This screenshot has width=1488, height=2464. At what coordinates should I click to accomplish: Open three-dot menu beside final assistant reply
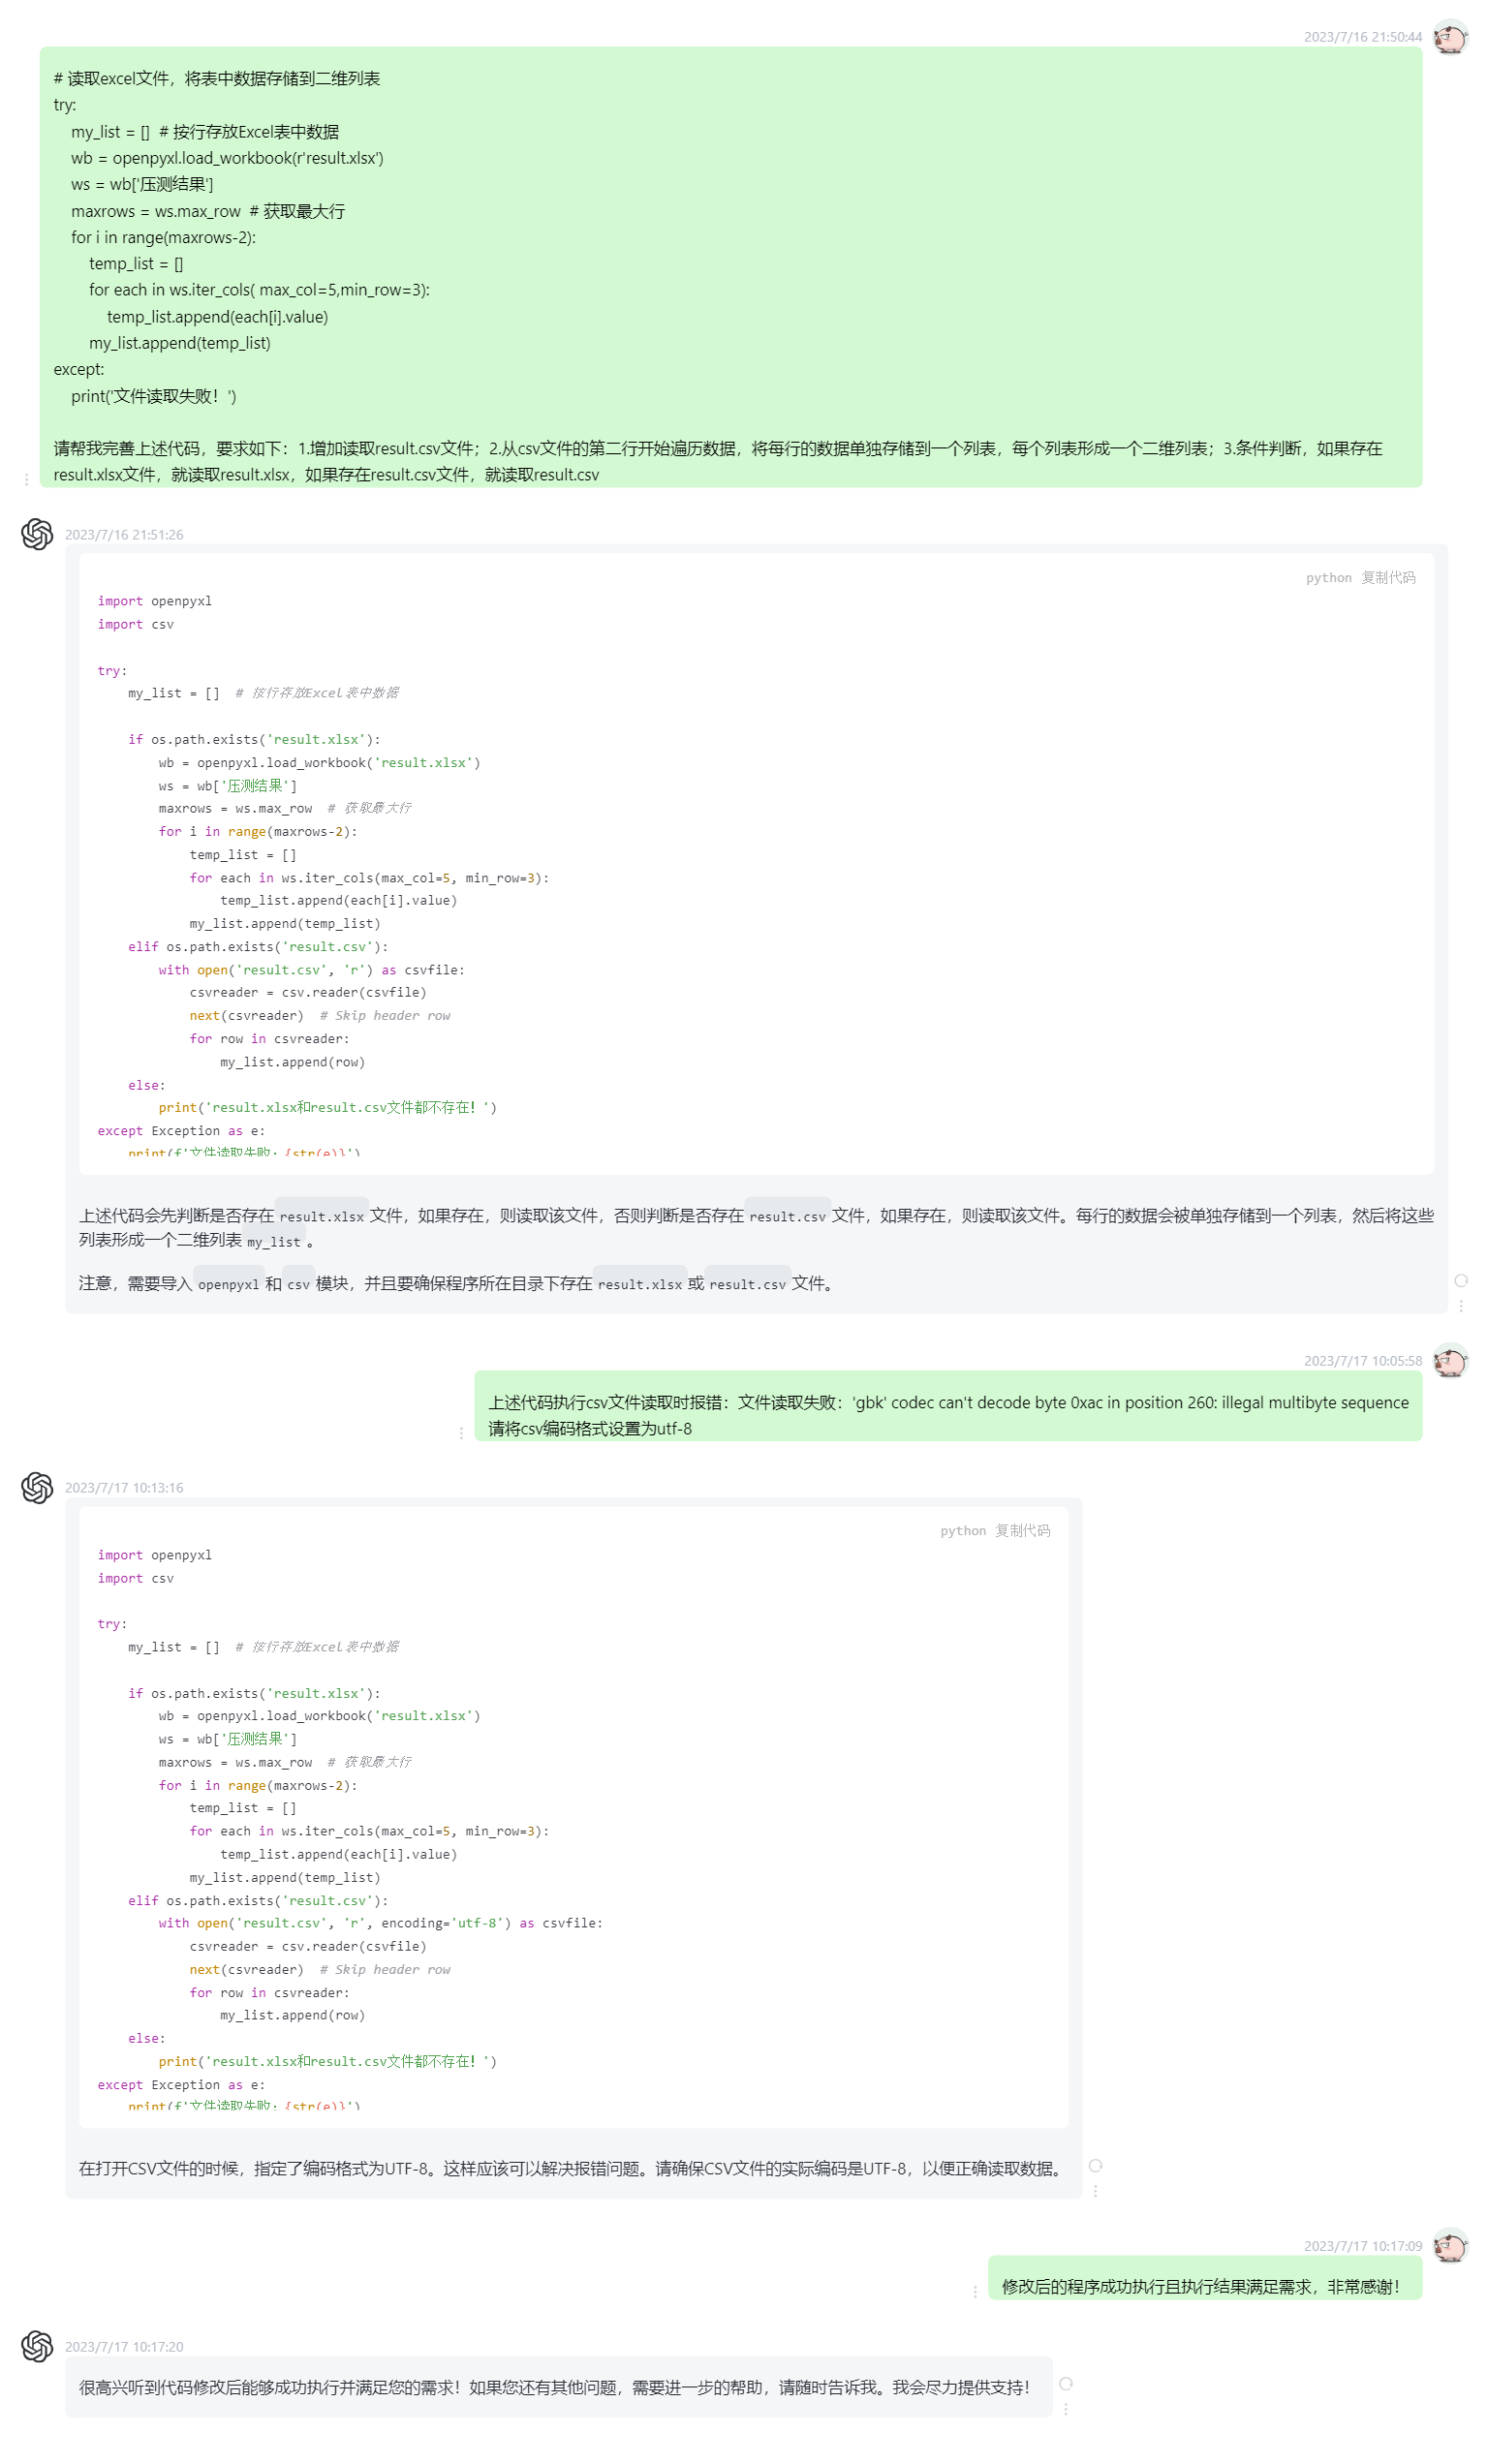pos(1065,2409)
